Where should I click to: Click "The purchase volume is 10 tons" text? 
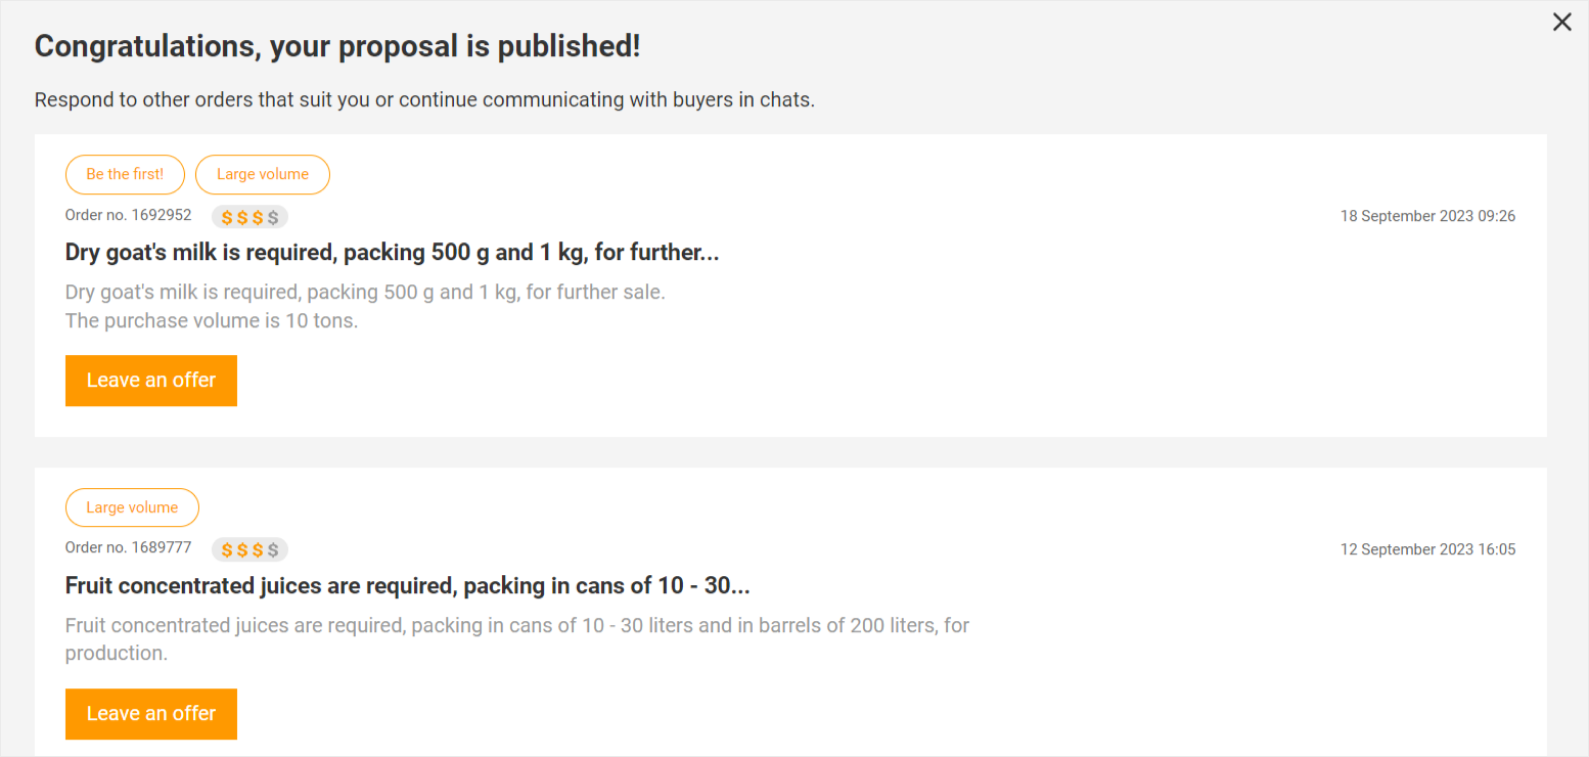click(x=211, y=321)
